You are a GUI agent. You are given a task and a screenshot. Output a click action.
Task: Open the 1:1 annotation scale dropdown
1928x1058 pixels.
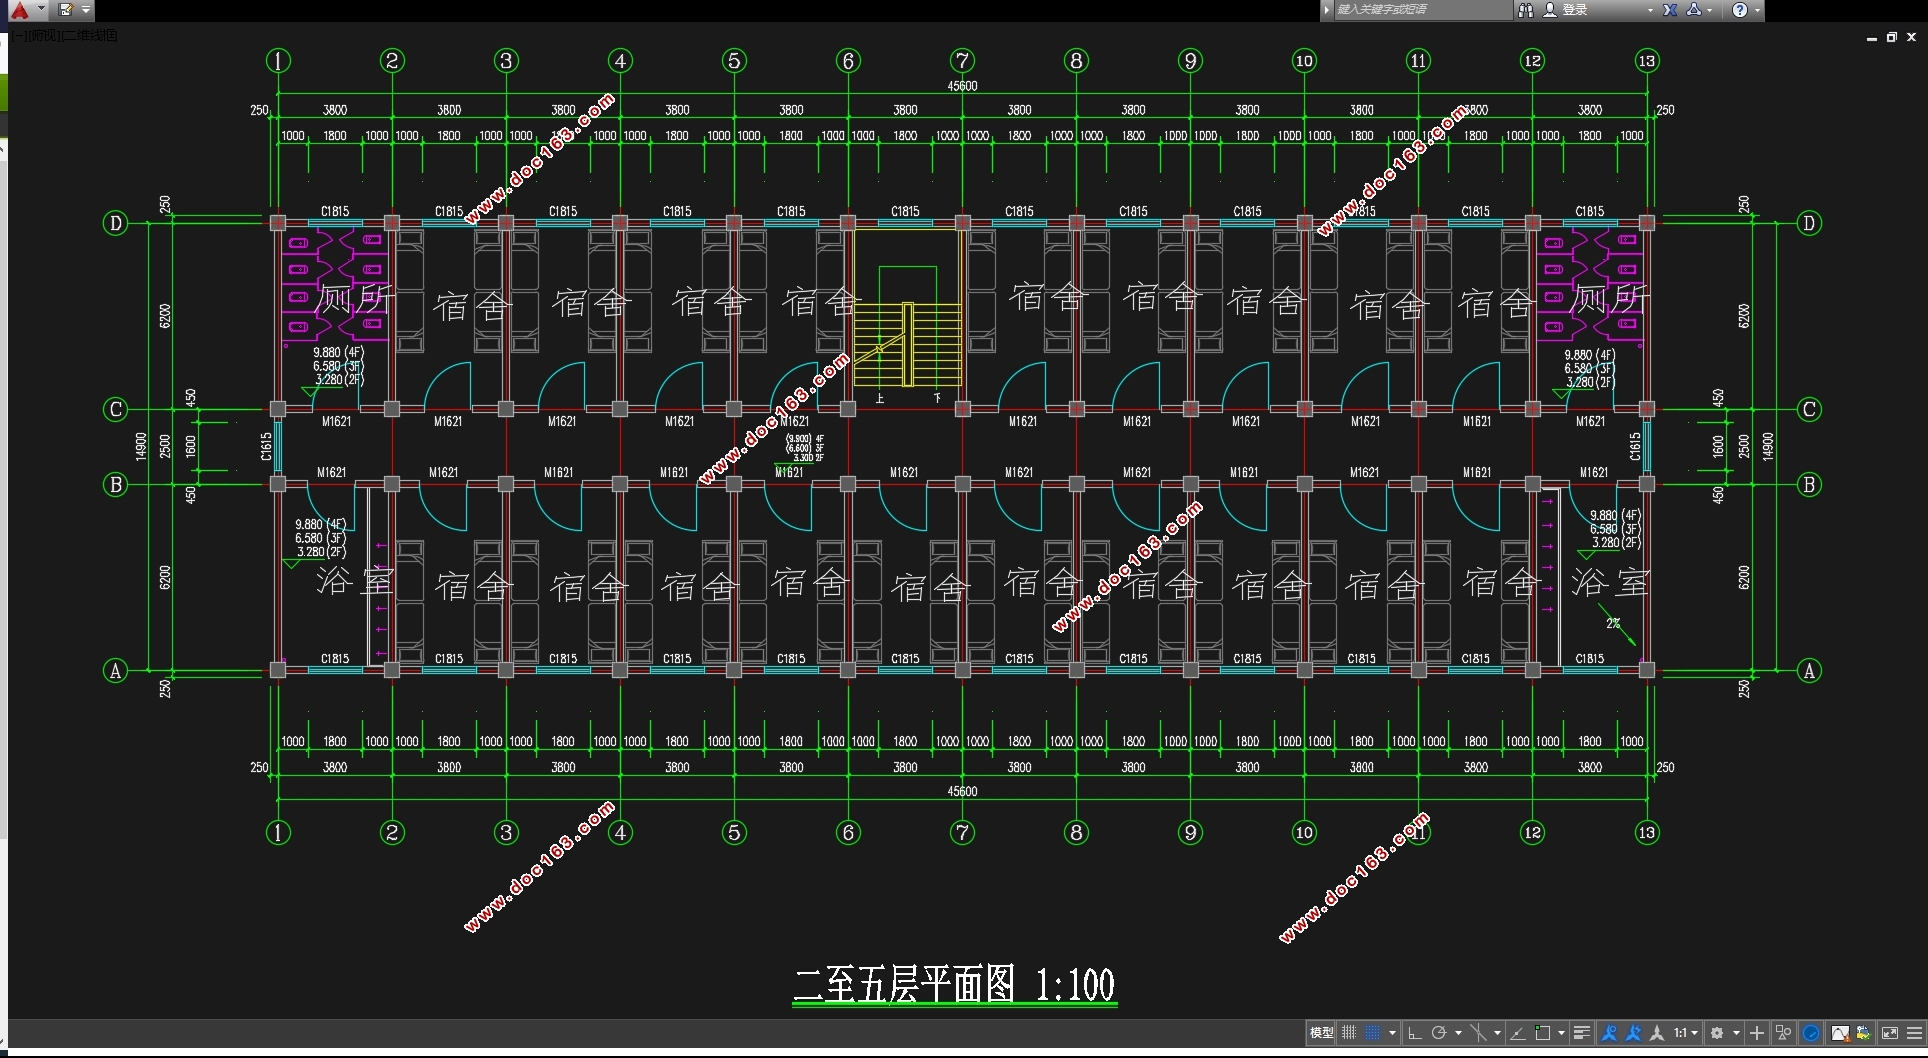(1686, 1033)
